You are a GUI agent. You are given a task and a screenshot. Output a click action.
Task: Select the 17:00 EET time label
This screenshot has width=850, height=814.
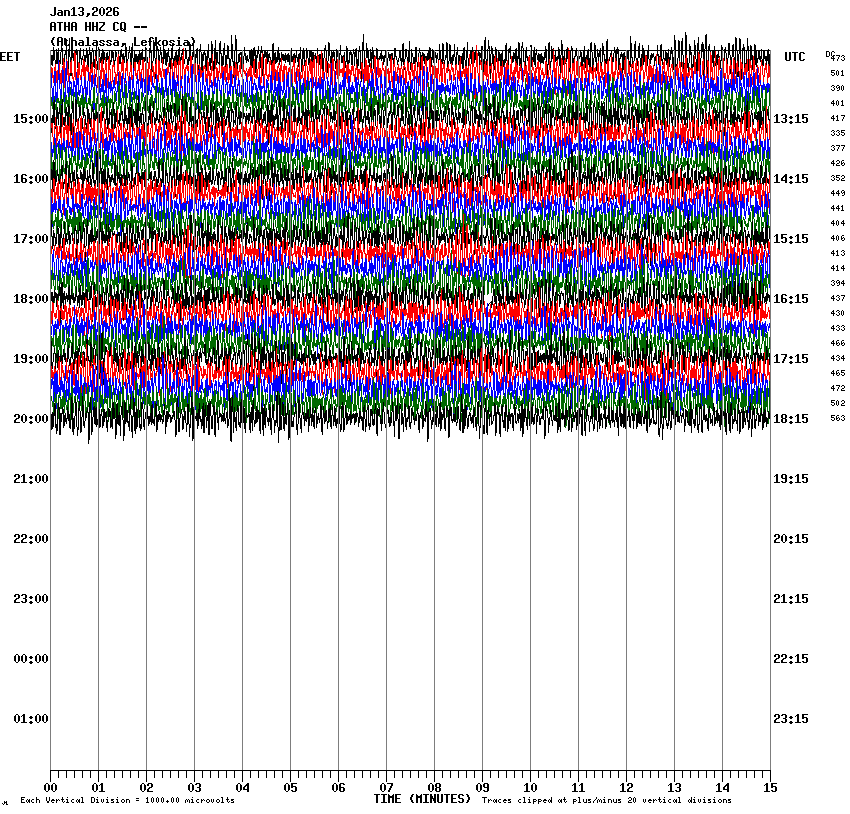(30, 239)
